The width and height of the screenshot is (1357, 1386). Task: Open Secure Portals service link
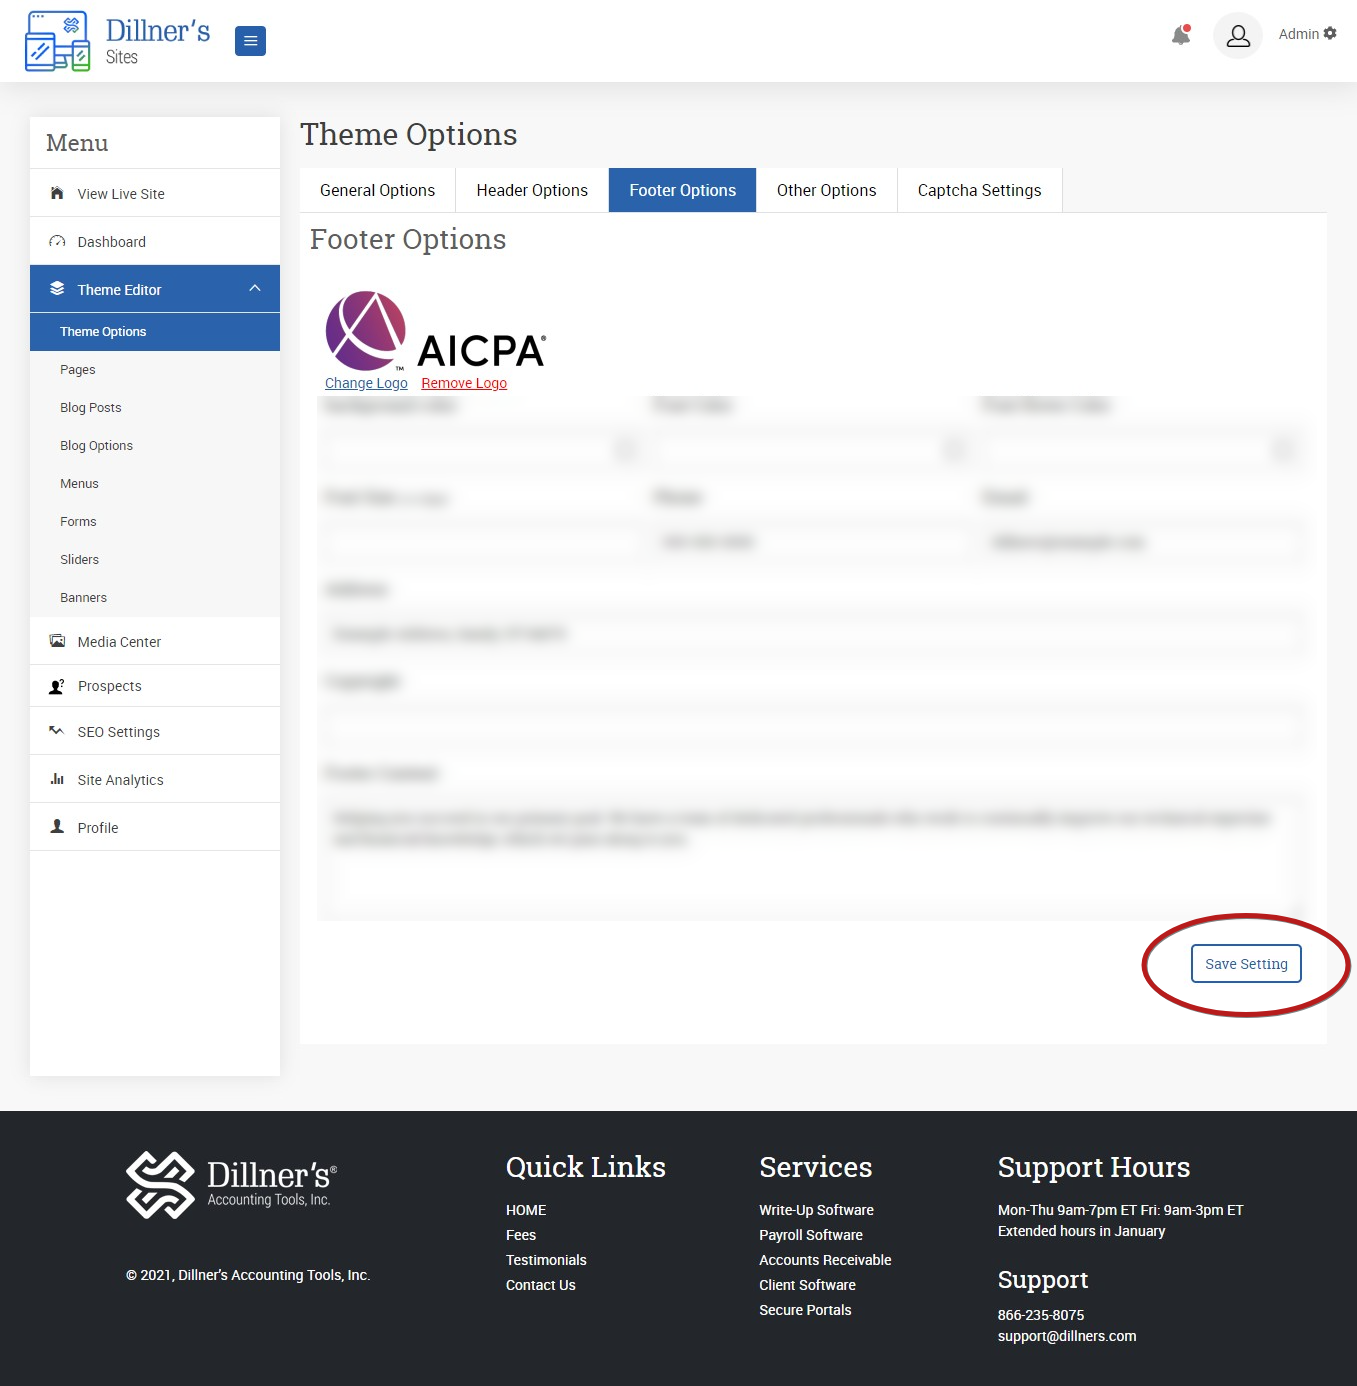point(805,1310)
